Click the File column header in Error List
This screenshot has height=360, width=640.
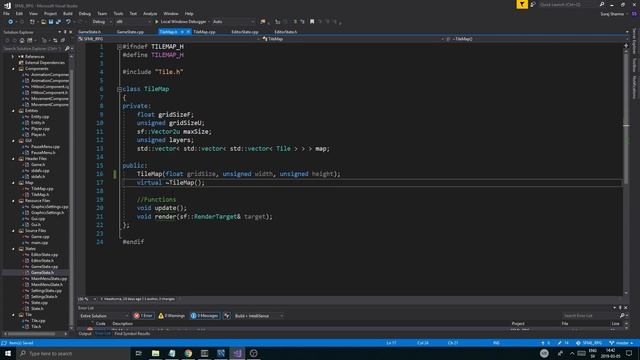[x=565, y=324]
